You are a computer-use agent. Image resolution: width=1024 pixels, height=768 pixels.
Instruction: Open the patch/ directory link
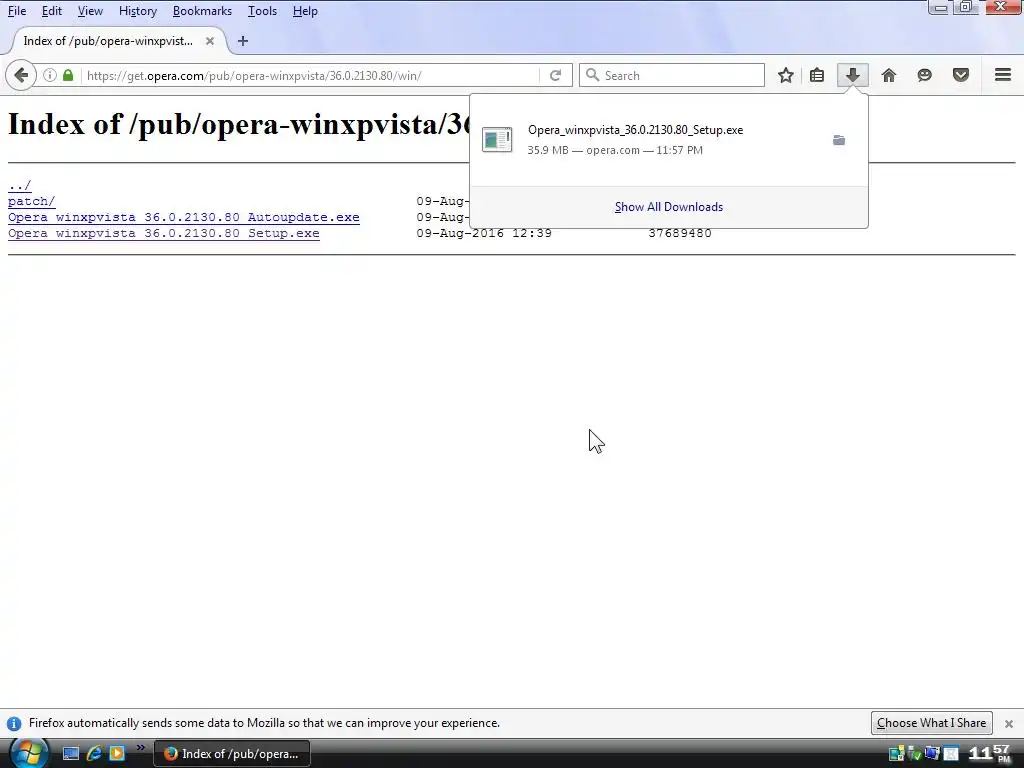point(31,201)
